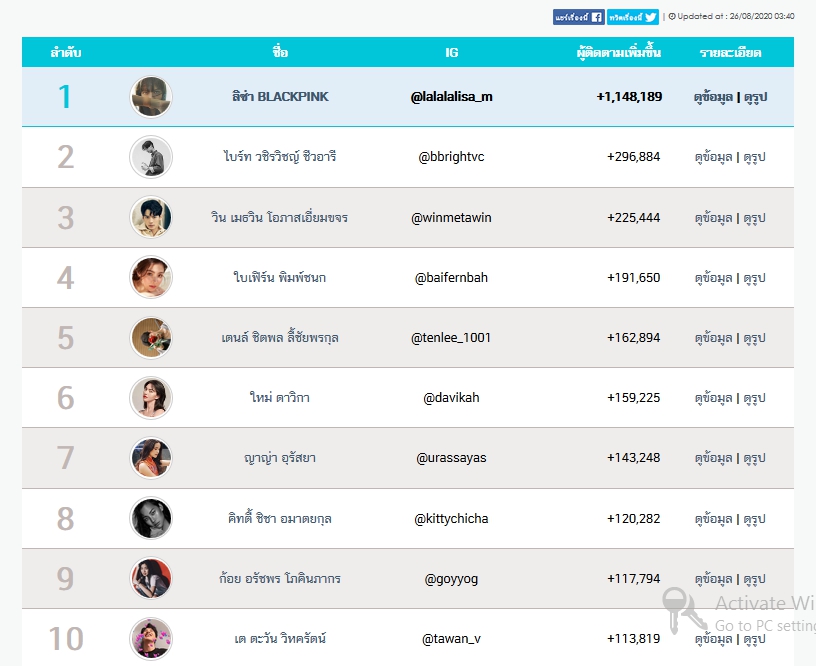Open ดูรูป link in @davikah row

(755, 398)
